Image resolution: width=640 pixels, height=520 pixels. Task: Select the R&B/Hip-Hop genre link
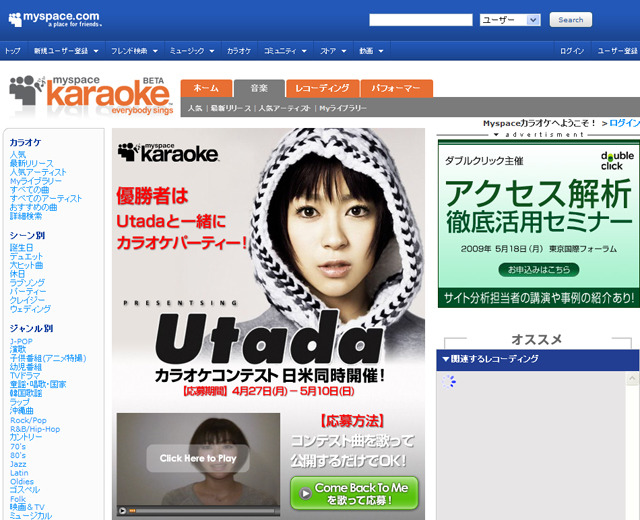[35, 429]
